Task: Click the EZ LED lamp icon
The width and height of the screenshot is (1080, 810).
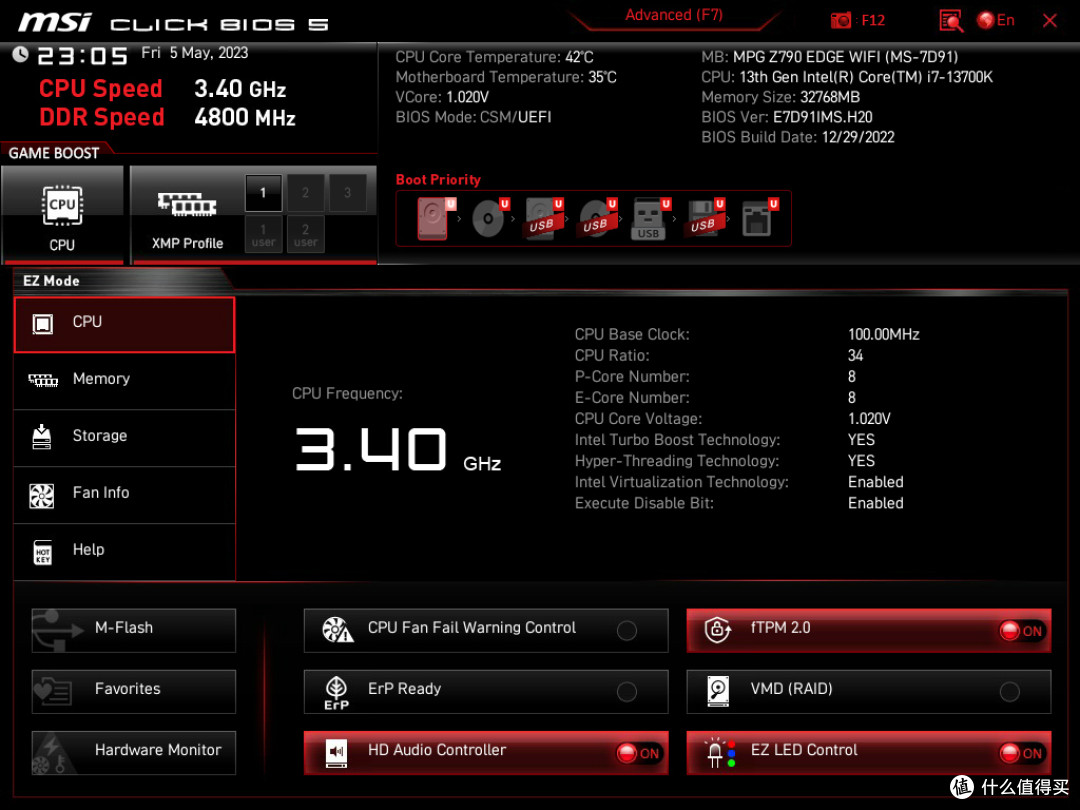Action: (x=720, y=753)
